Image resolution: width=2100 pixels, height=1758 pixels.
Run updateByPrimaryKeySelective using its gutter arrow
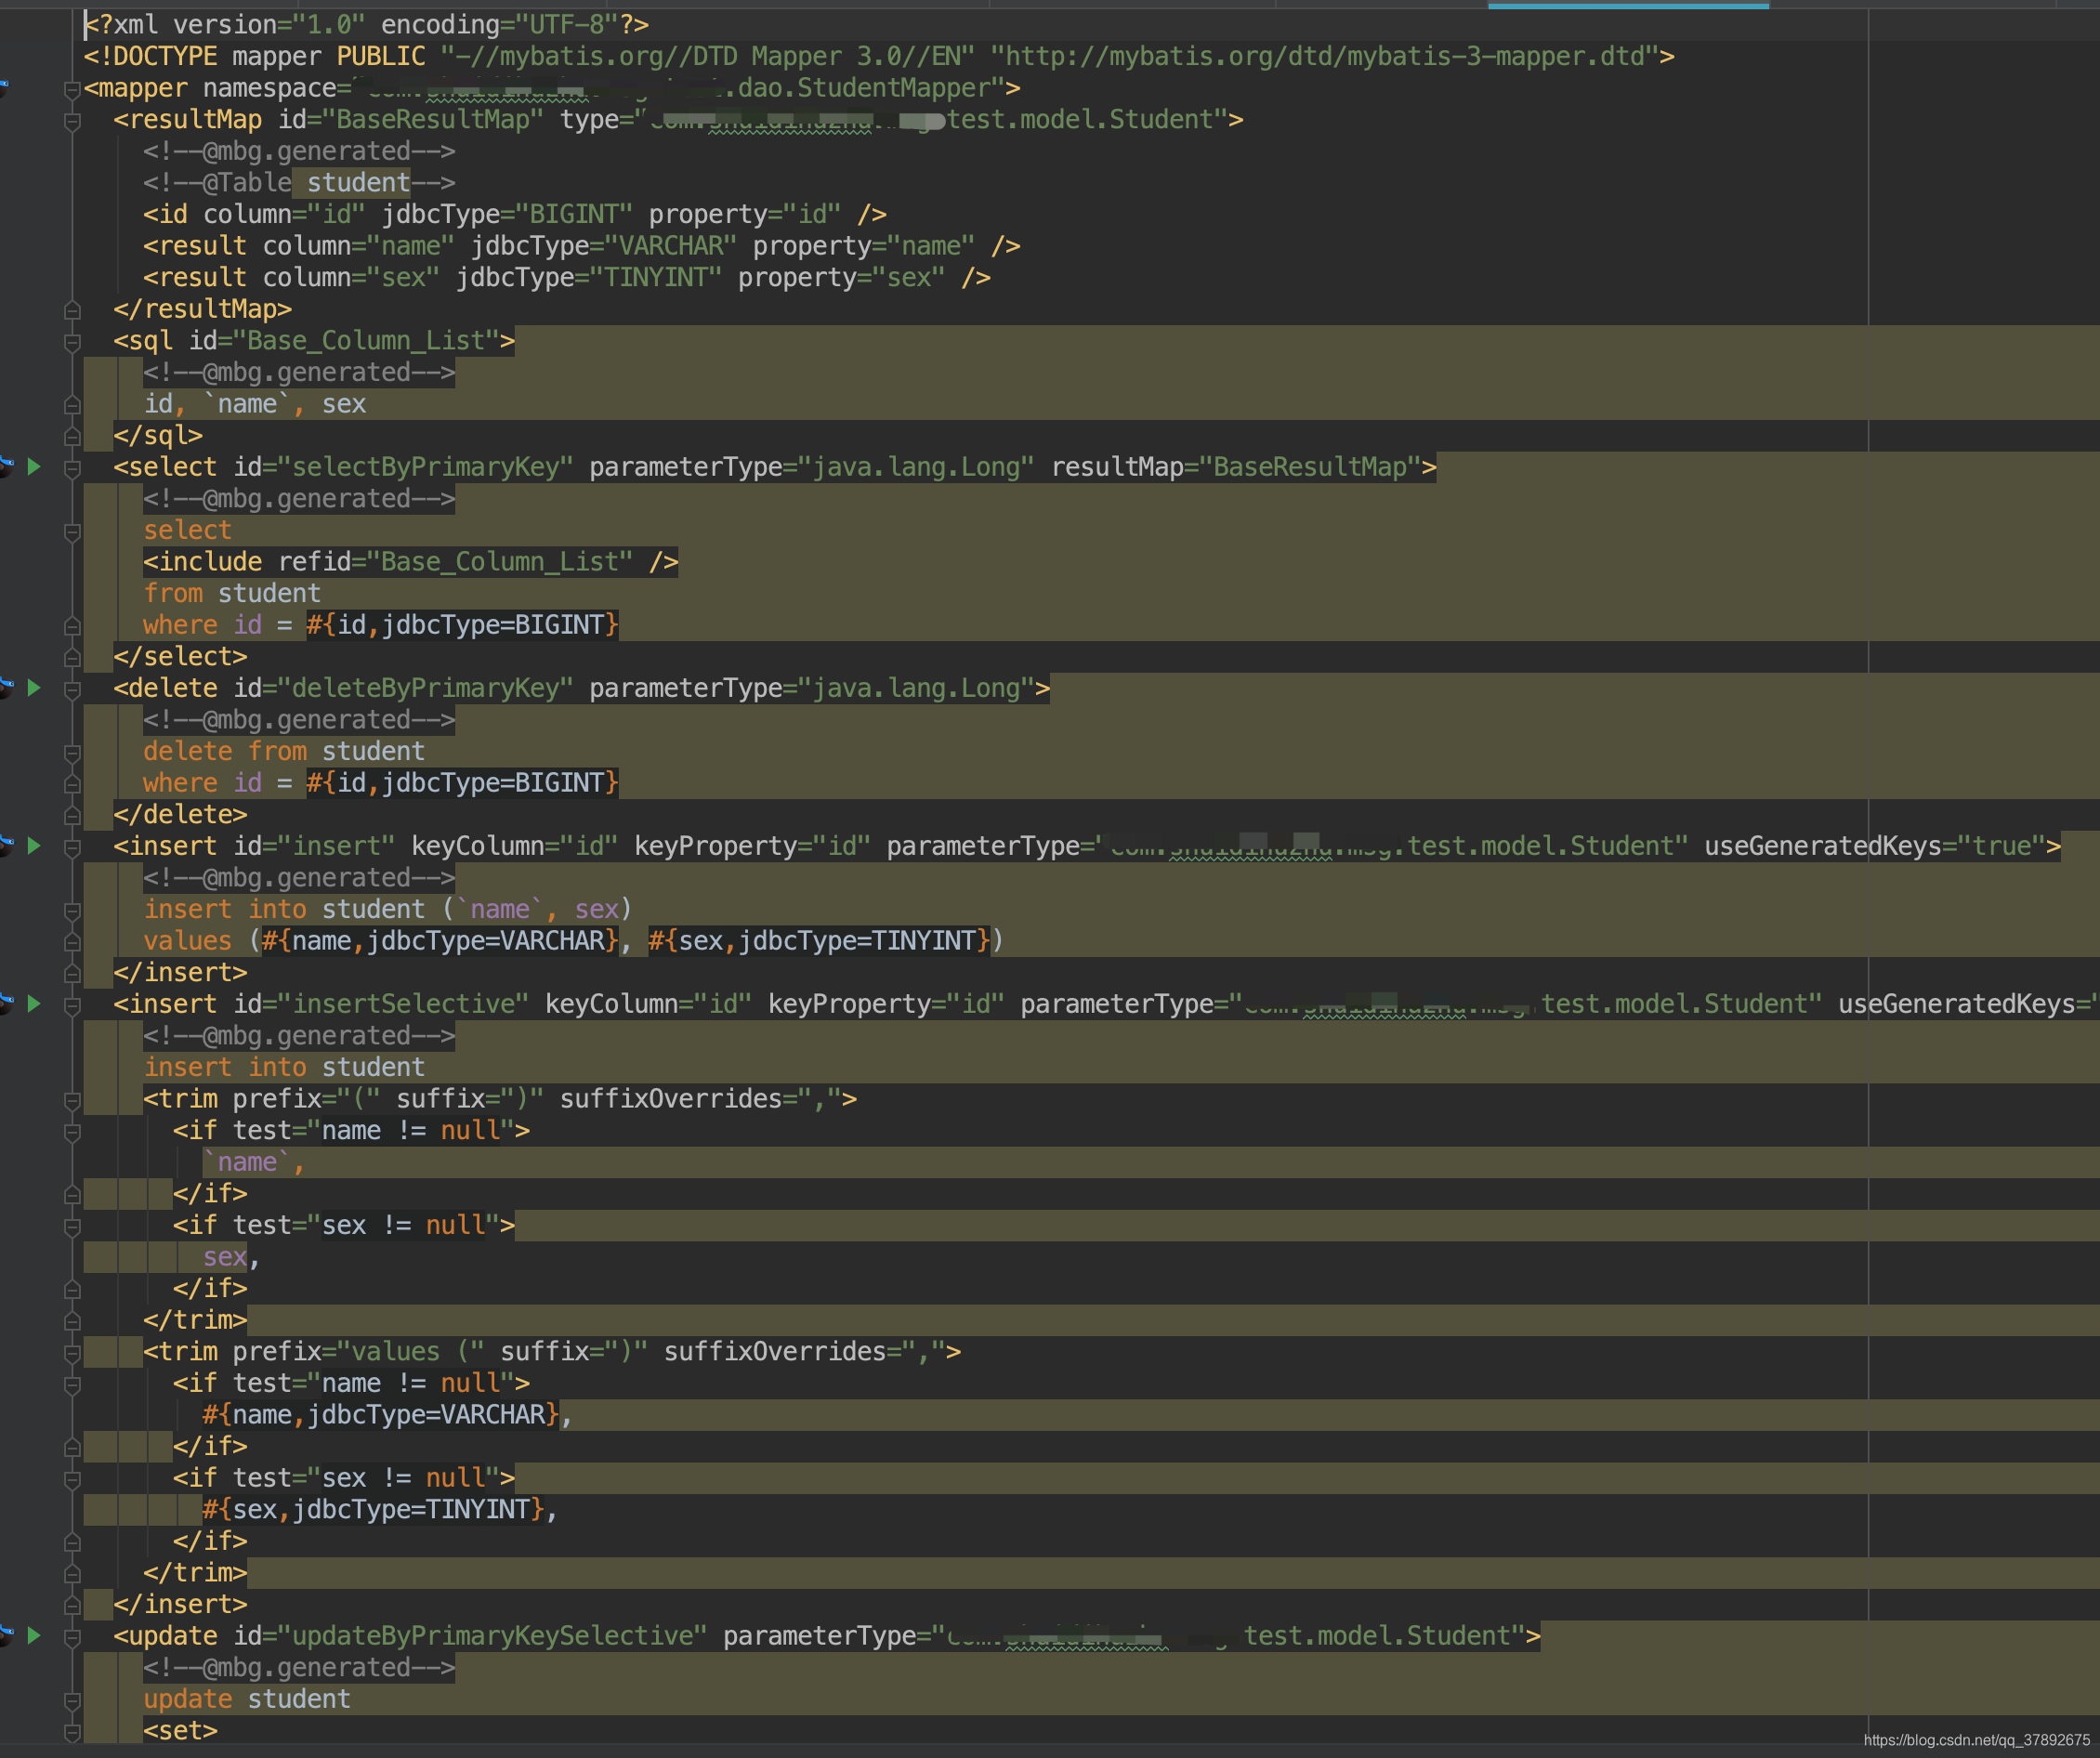[34, 1635]
